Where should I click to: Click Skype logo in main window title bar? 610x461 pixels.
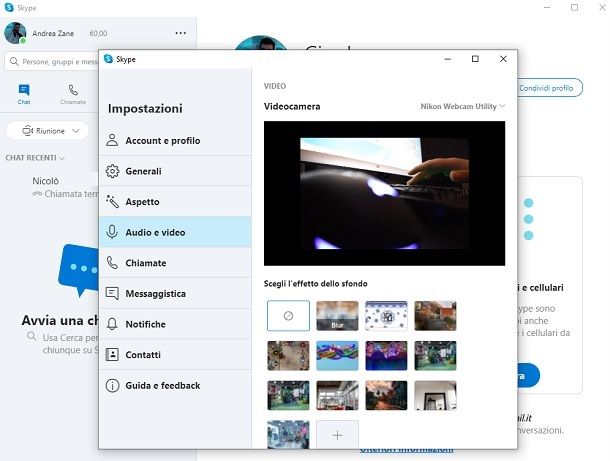coord(9,7)
